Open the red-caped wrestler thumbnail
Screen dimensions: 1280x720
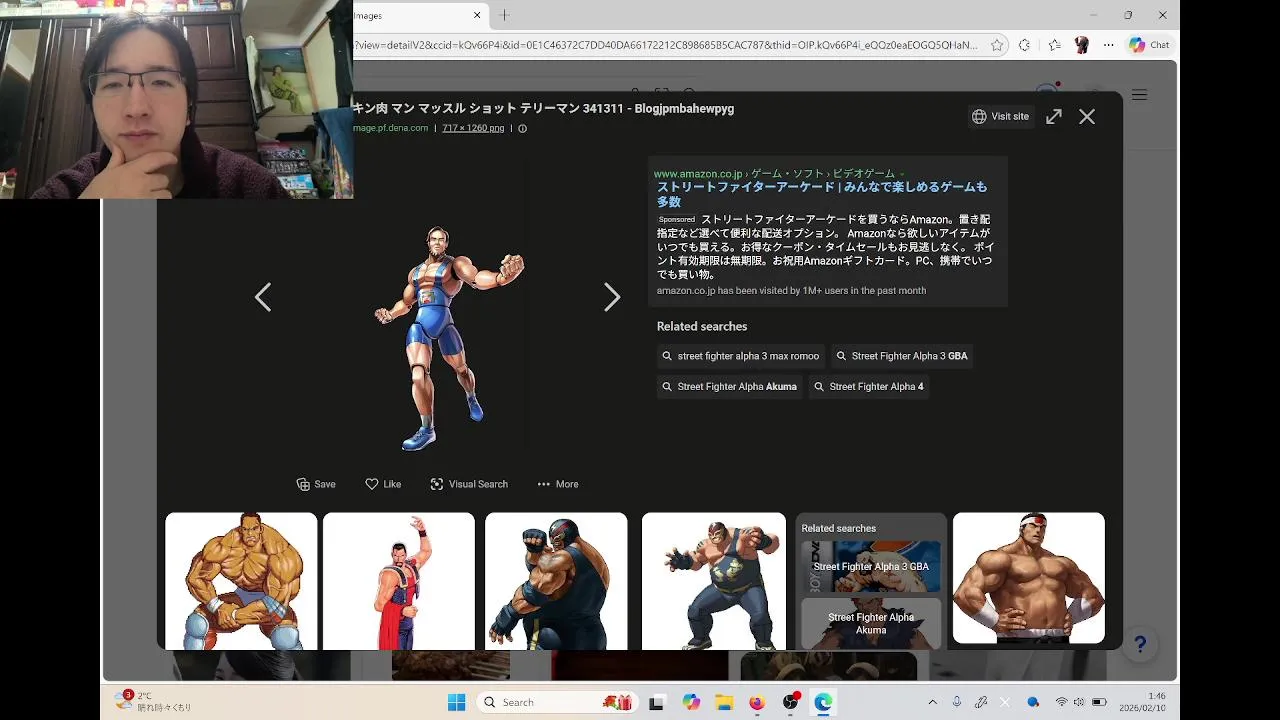[x=399, y=580]
